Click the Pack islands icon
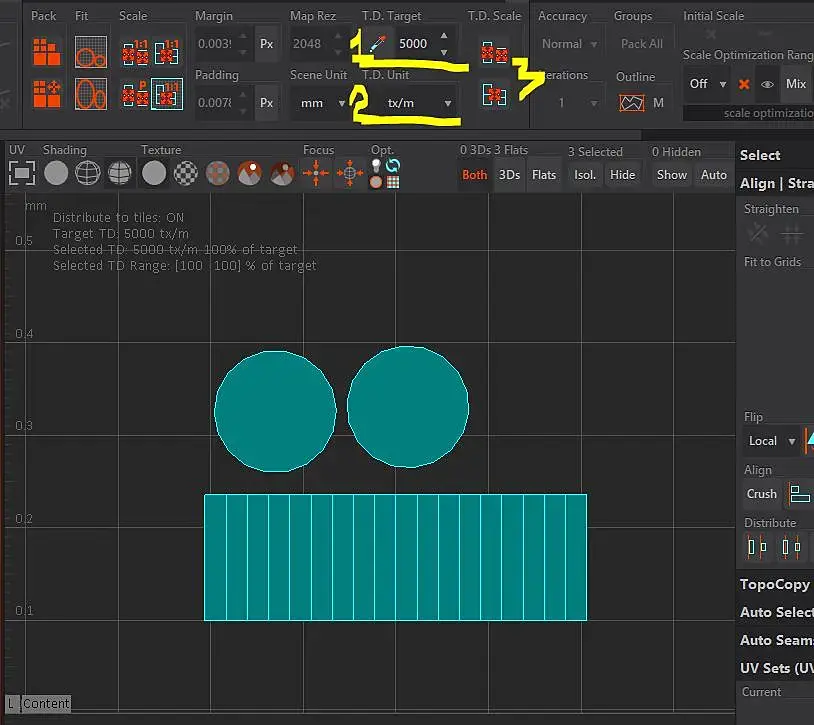The image size is (814, 725). click(47, 52)
